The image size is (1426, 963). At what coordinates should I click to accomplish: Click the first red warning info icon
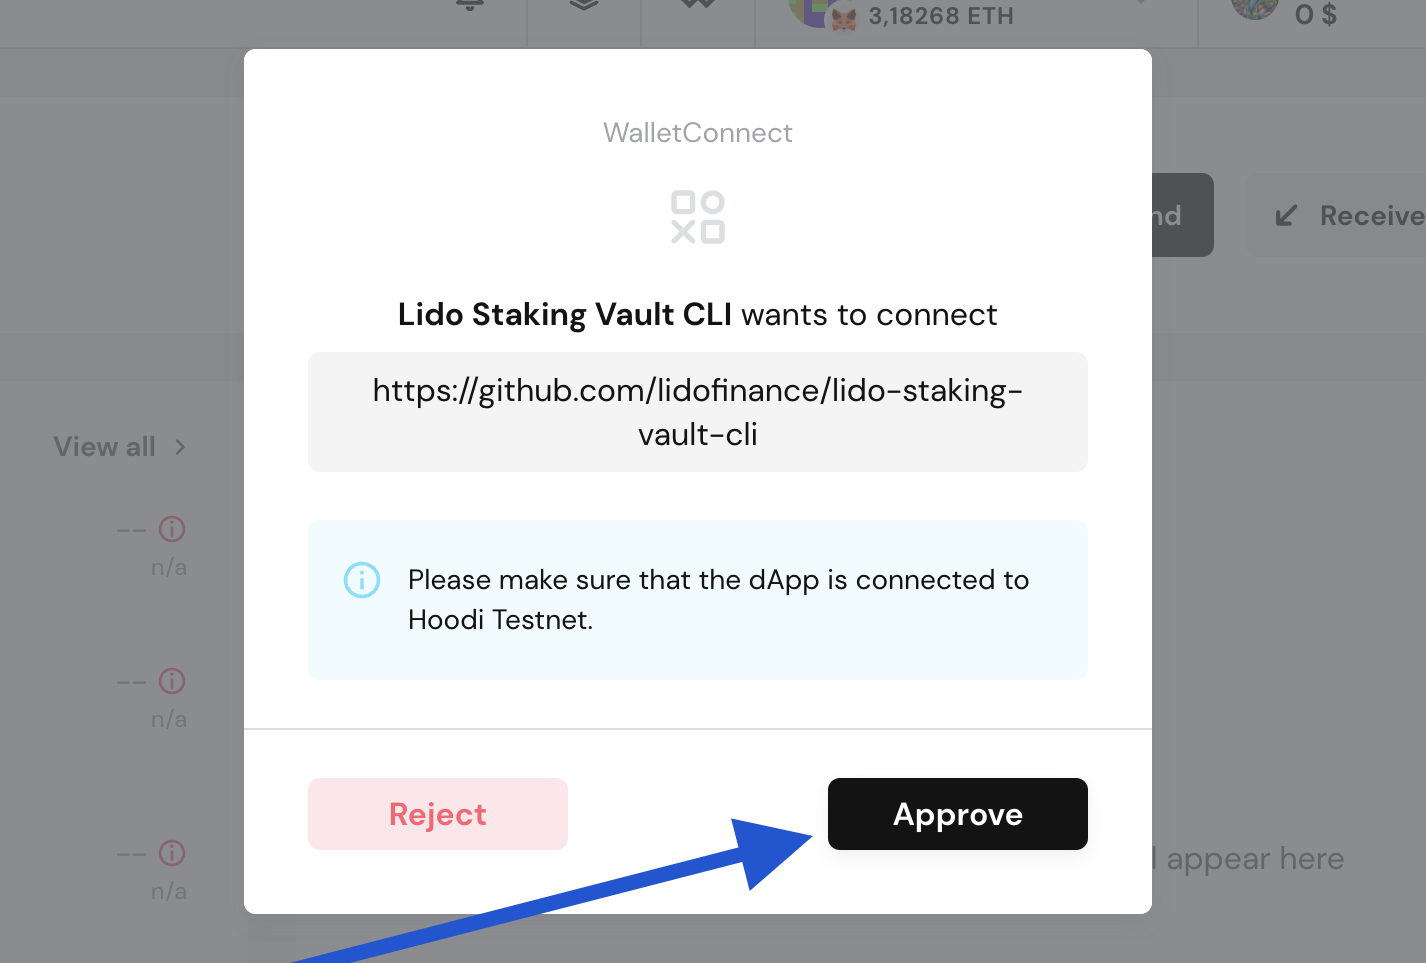tap(172, 529)
